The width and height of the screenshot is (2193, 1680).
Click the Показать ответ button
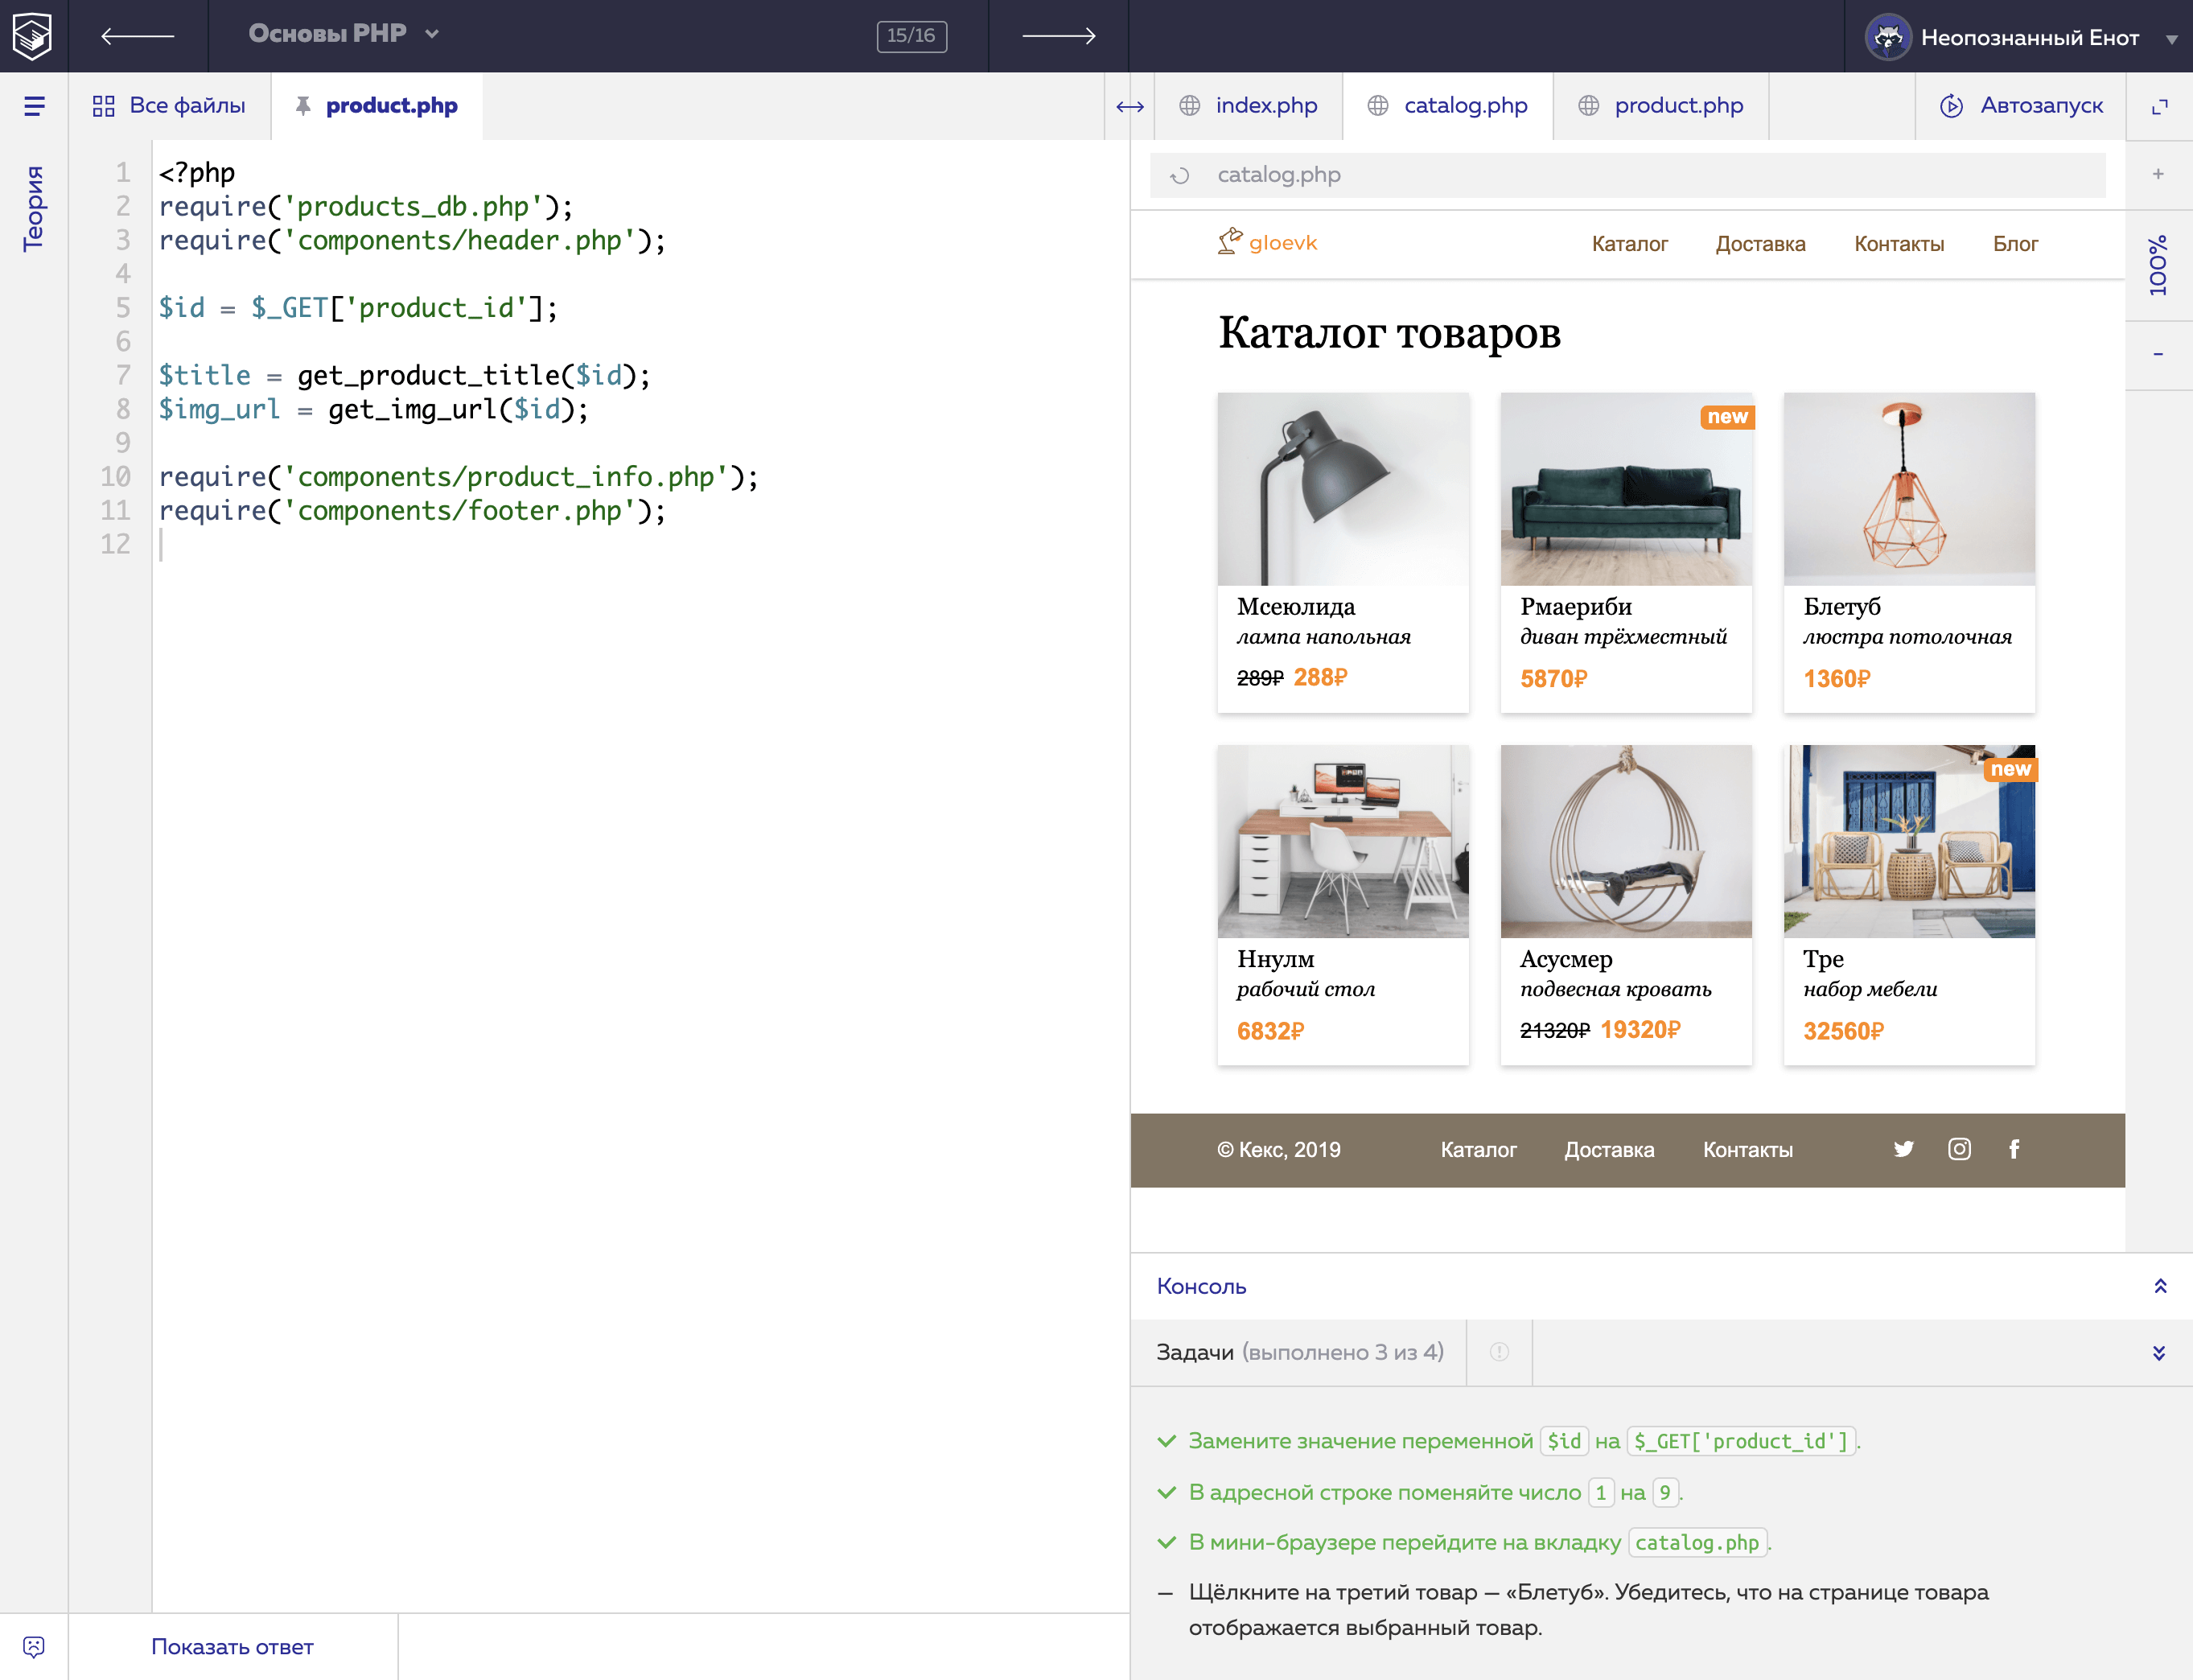coord(232,1646)
